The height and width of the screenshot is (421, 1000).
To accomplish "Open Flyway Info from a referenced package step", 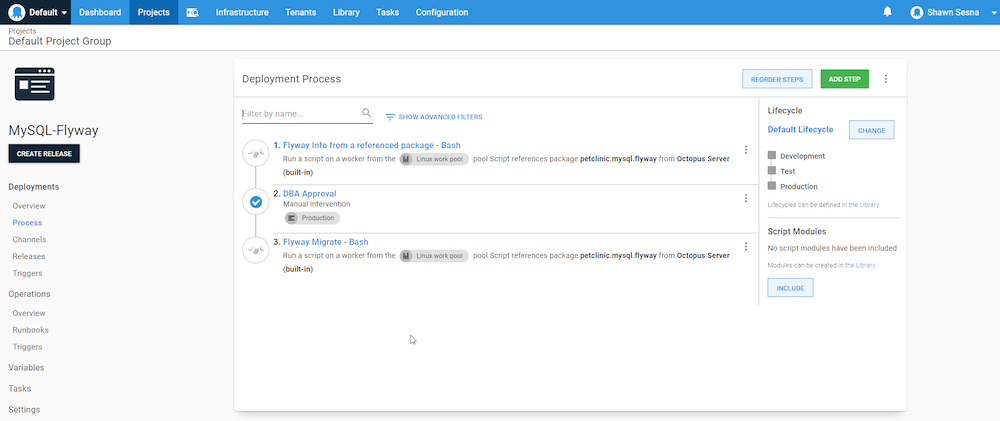I will (371, 145).
